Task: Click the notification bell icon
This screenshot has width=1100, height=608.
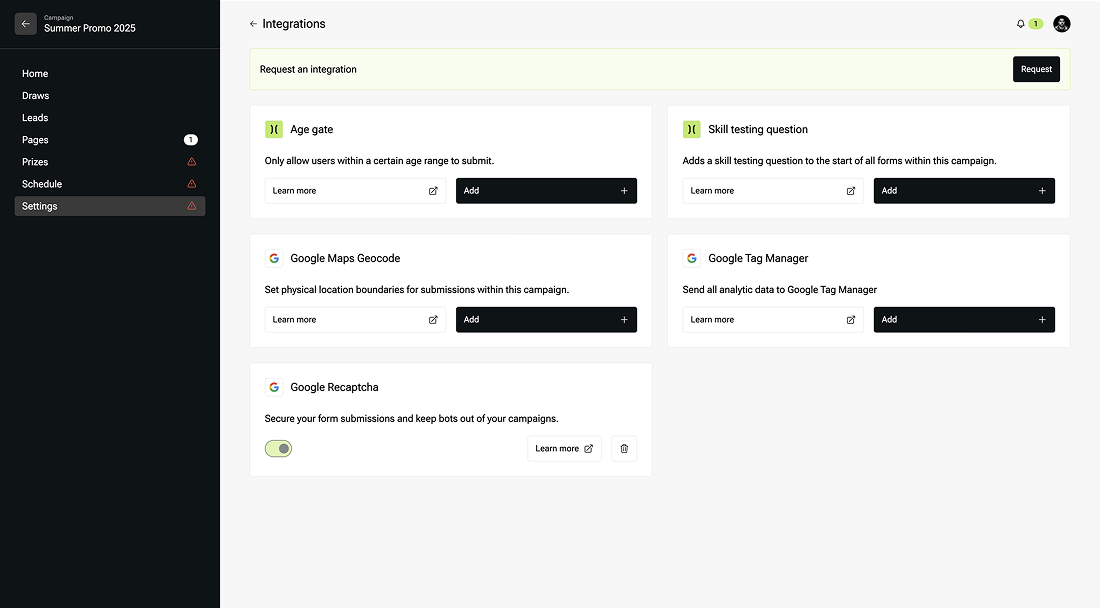Action: tap(1020, 24)
